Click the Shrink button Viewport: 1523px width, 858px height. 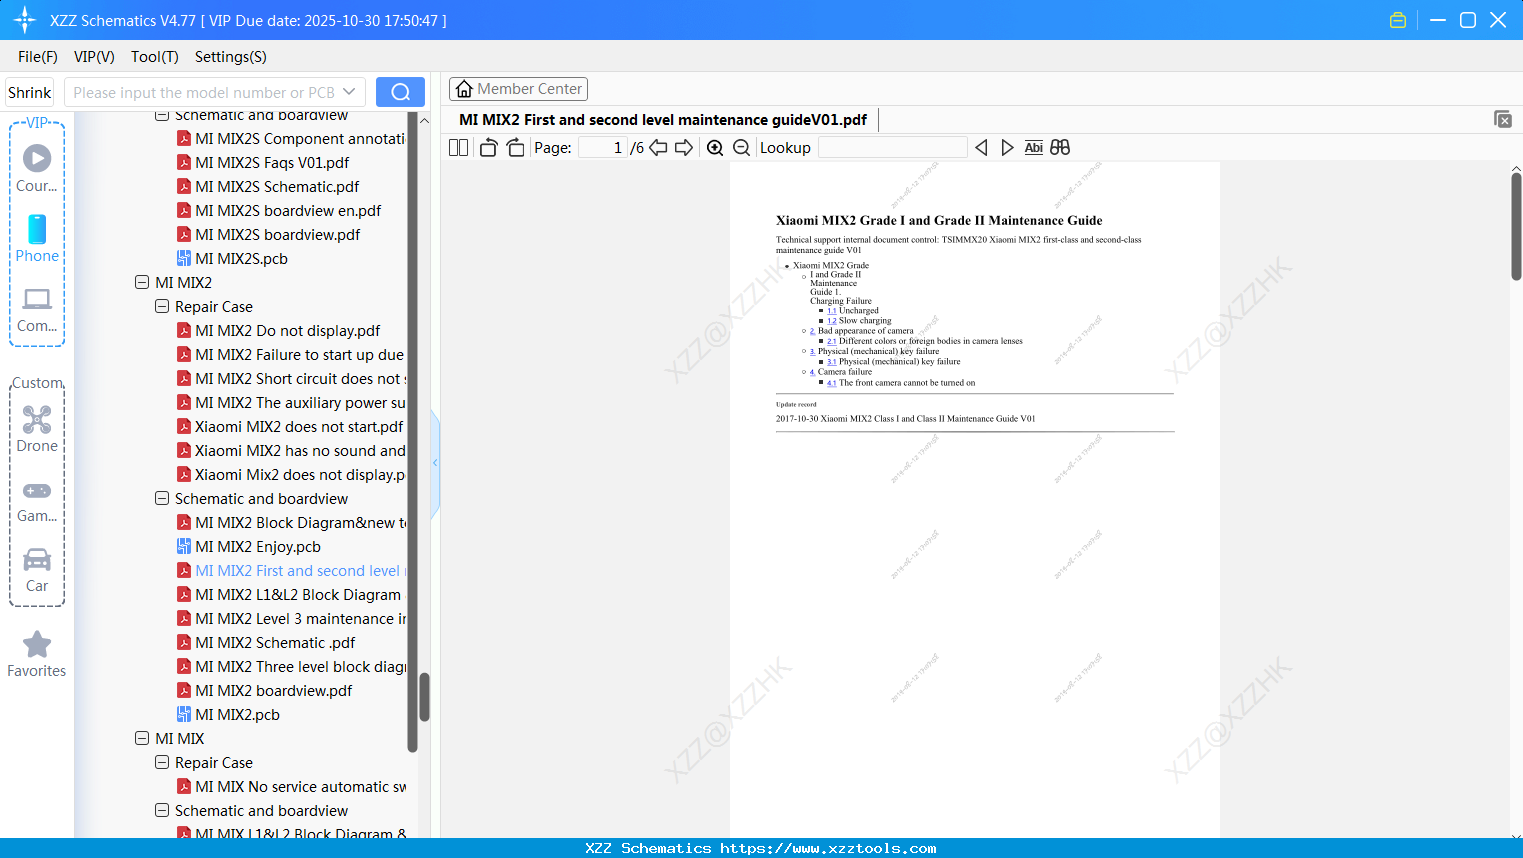pyautogui.click(x=30, y=92)
